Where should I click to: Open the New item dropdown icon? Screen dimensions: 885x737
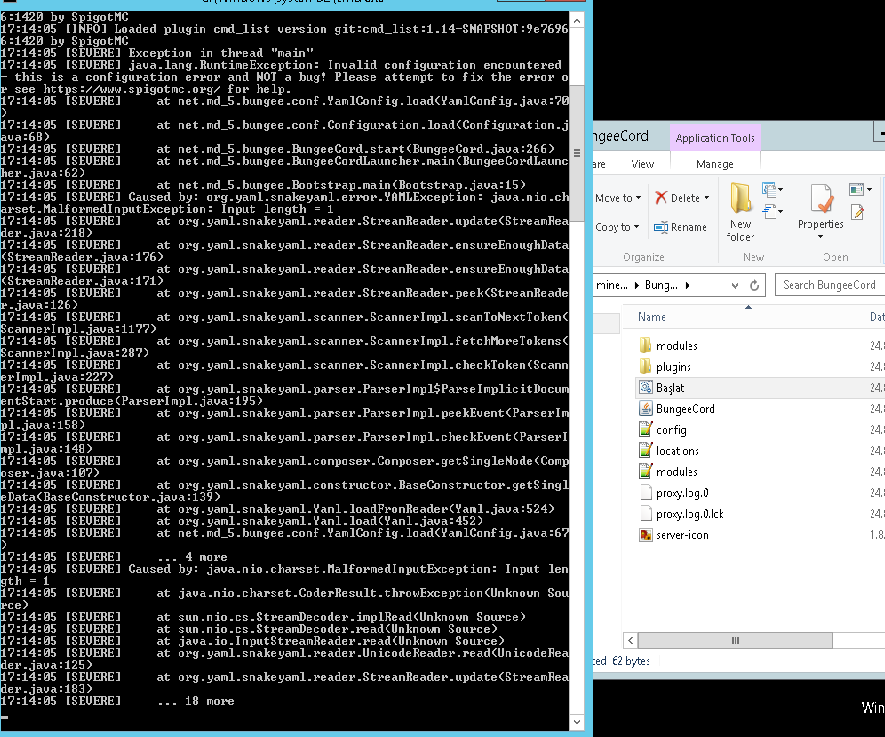point(772,189)
